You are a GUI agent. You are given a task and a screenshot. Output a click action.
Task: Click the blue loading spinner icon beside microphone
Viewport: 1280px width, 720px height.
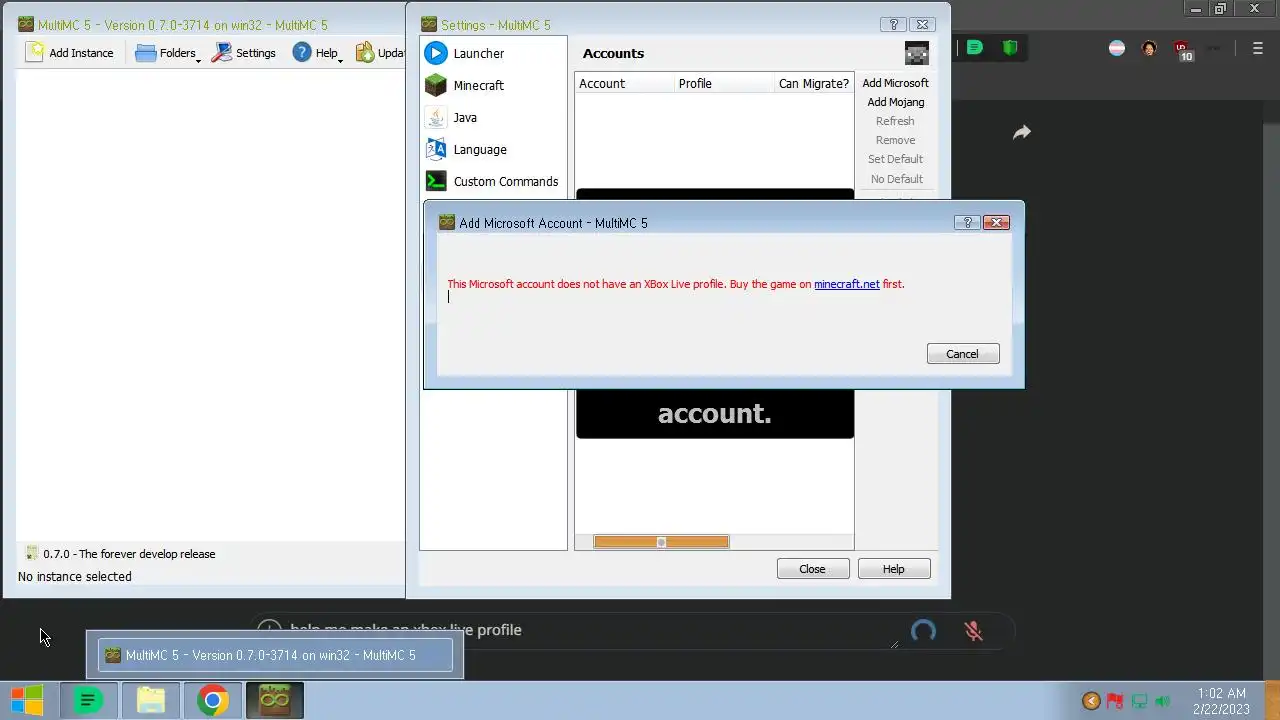923,630
